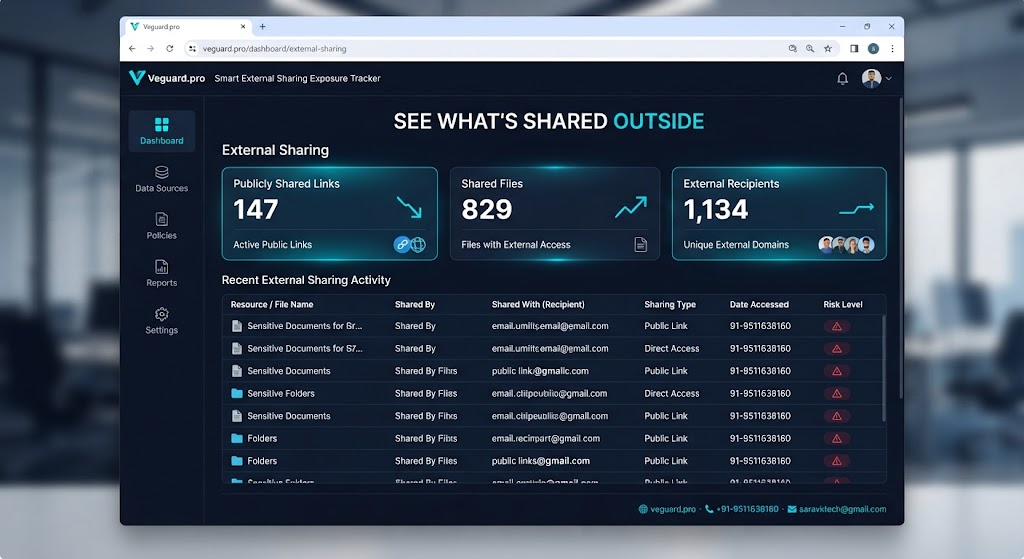The height and width of the screenshot is (559, 1024).
Task: Click the browser profile icon in toolbar
Action: click(873, 48)
